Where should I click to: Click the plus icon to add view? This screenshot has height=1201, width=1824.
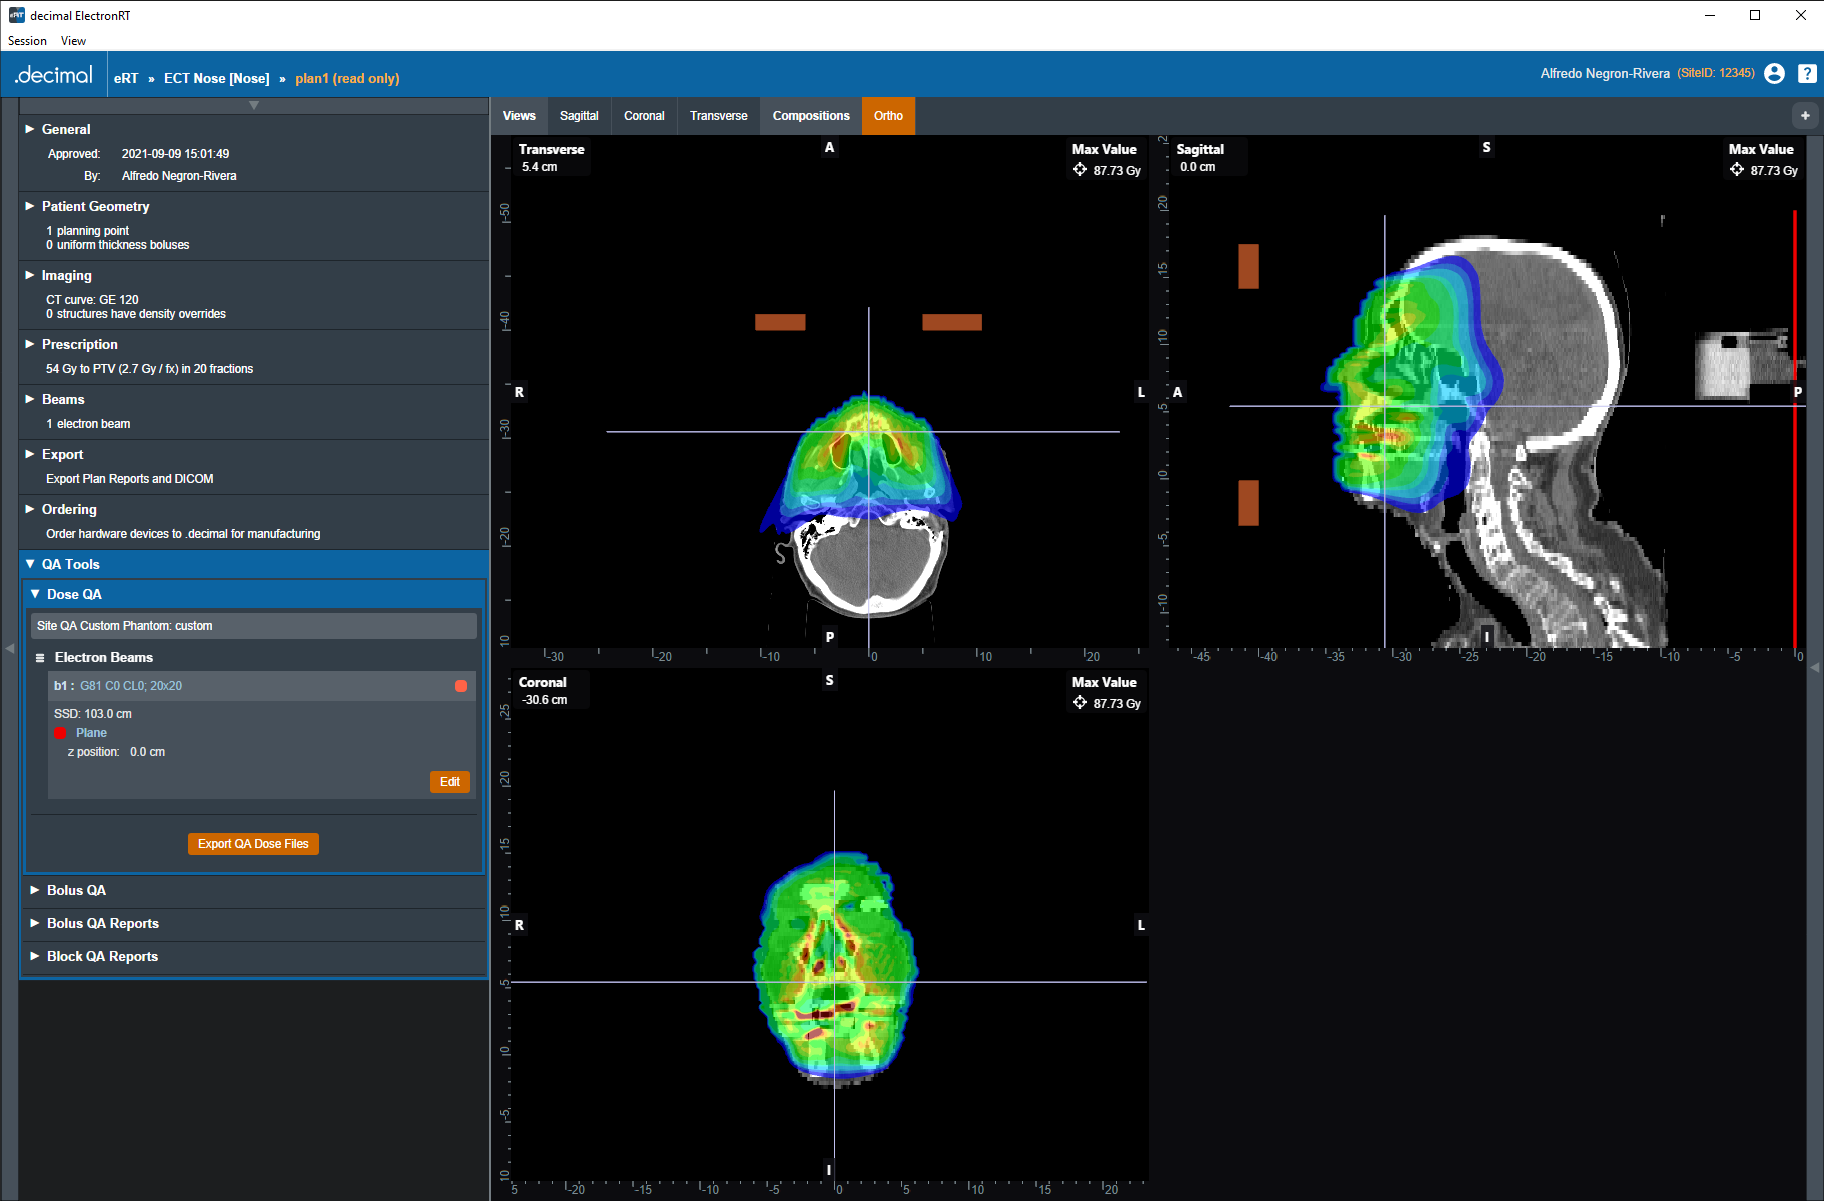tap(1805, 116)
